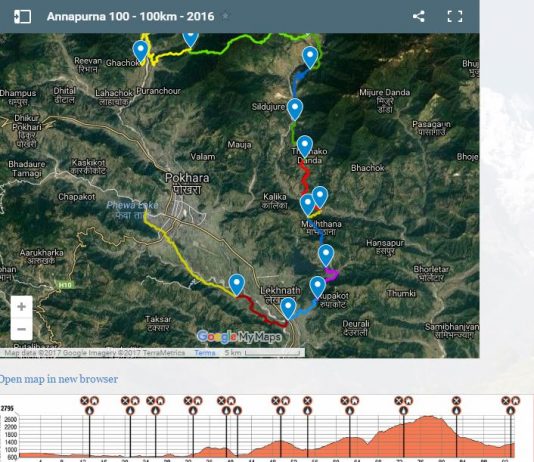Star the Annapurna 100 map title
The image size is (534, 462).
click(225, 16)
